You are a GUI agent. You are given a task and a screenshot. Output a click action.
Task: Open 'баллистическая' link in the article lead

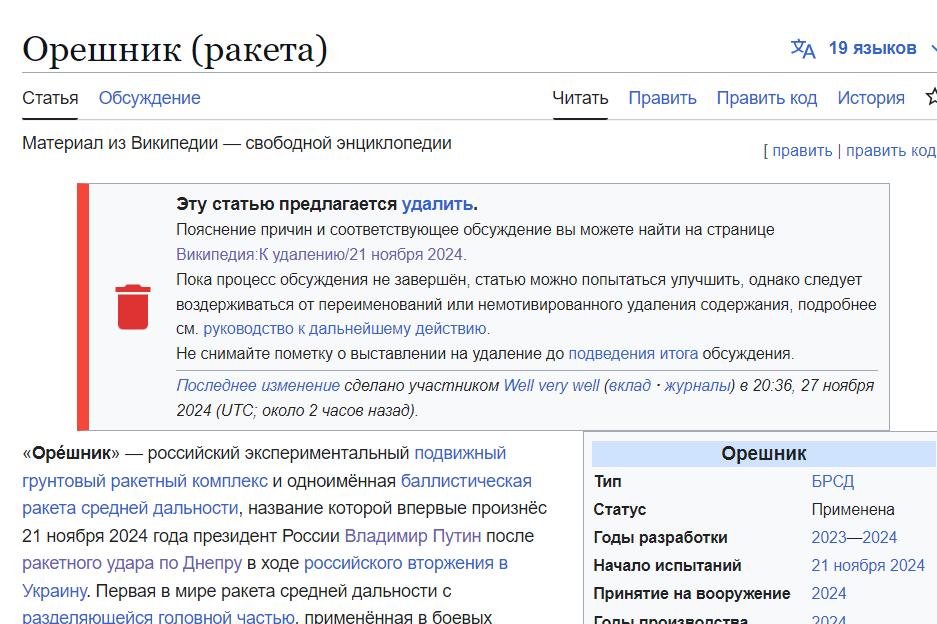(x=466, y=481)
